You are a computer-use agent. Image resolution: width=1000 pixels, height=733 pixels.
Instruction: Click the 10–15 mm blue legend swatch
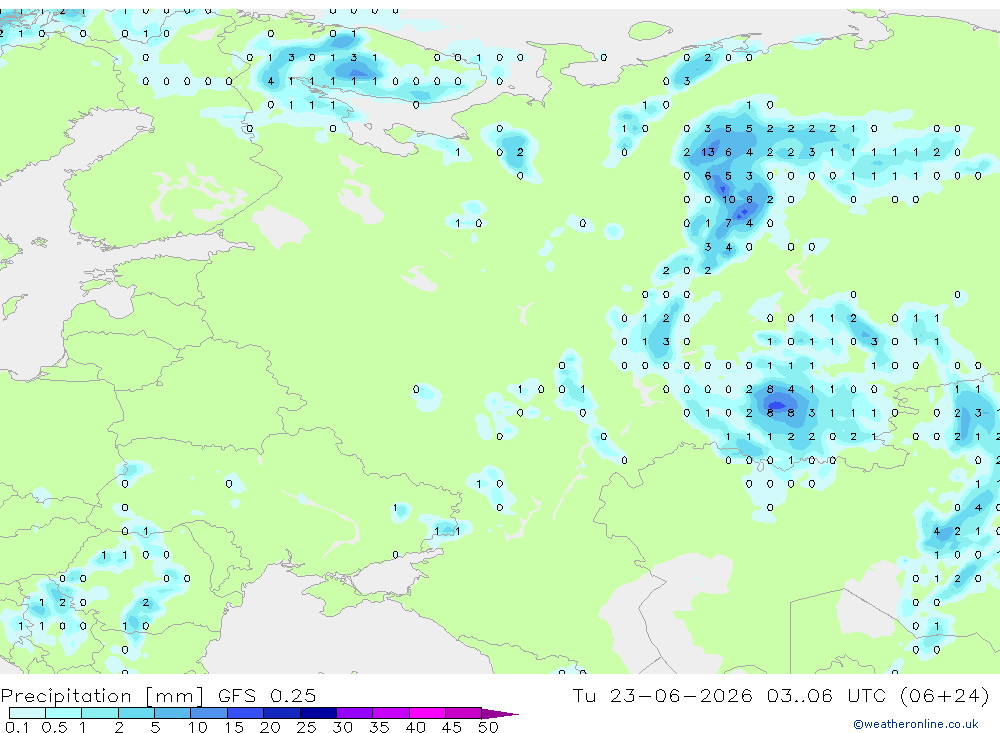pos(209,713)
